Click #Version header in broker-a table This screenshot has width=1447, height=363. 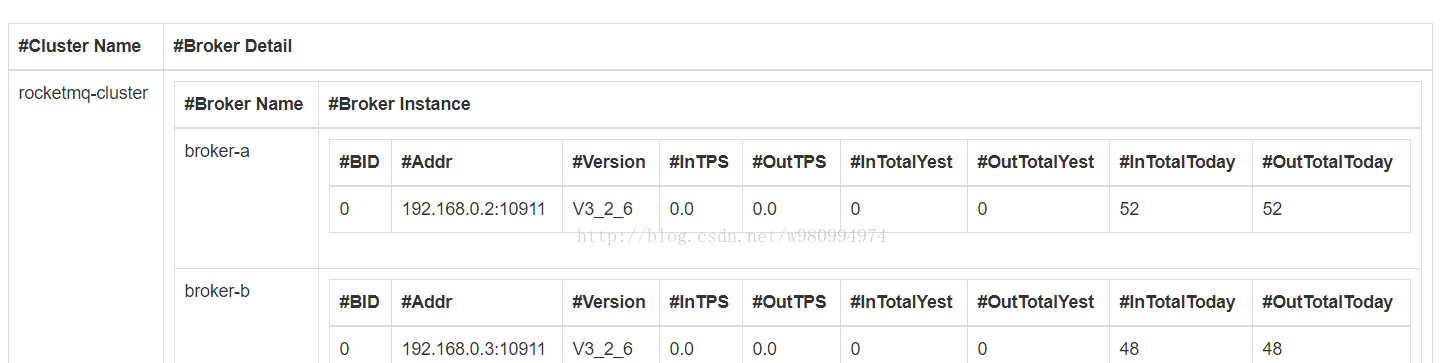coord(609,162)
